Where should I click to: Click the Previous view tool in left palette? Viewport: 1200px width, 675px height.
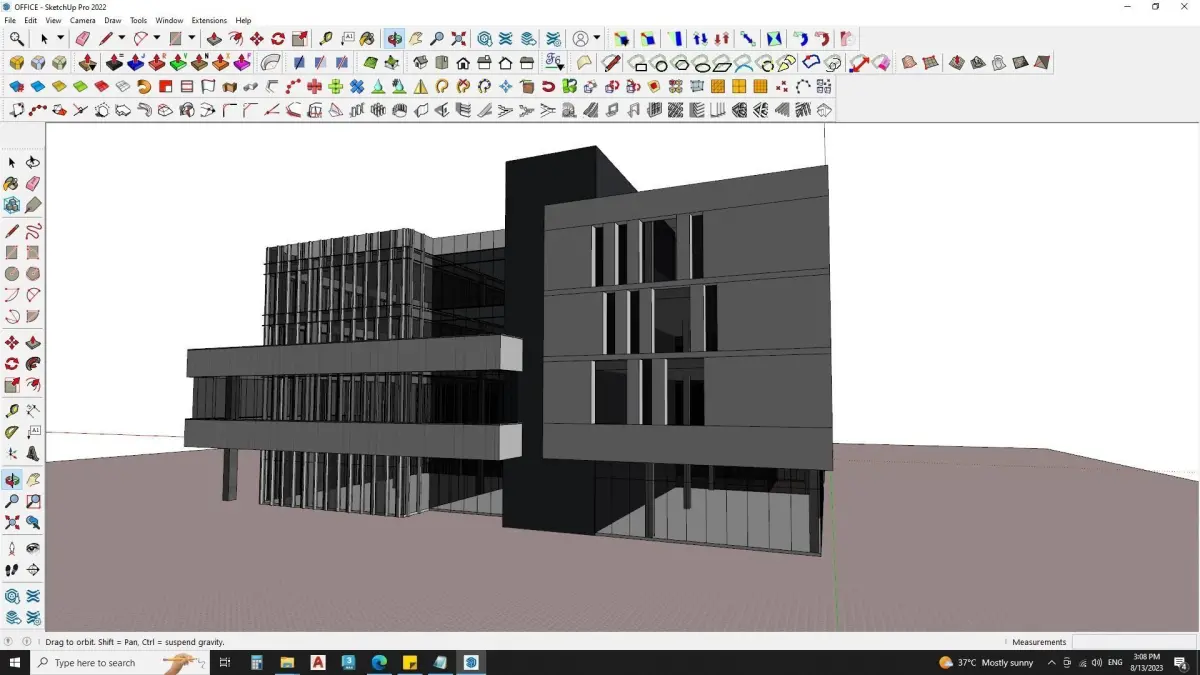tap(33, 522)
